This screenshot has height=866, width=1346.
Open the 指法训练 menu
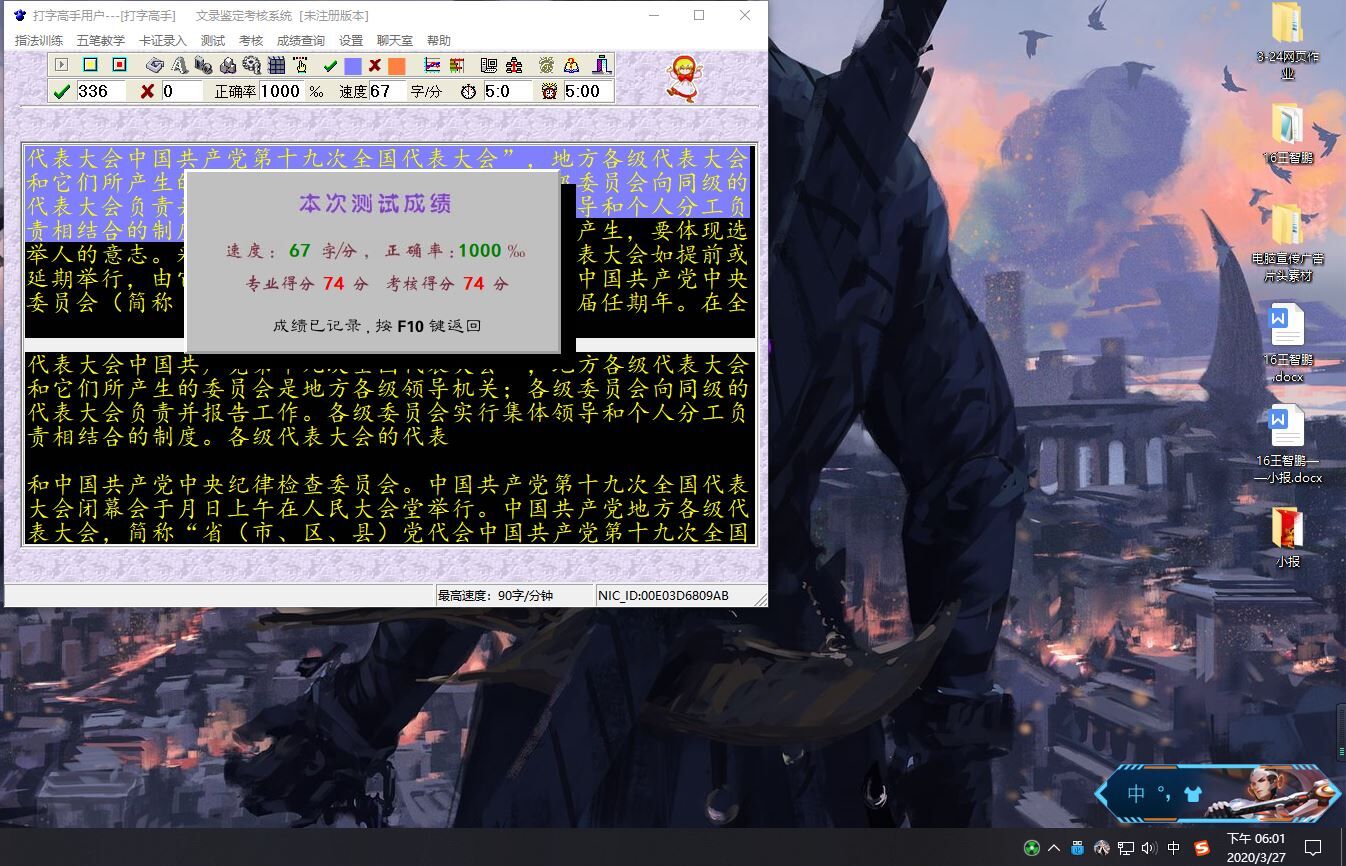[38, 41]
